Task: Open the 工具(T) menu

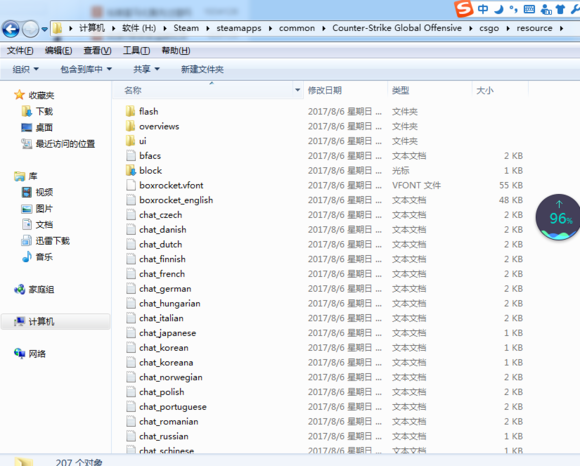Action: (136, 51)
